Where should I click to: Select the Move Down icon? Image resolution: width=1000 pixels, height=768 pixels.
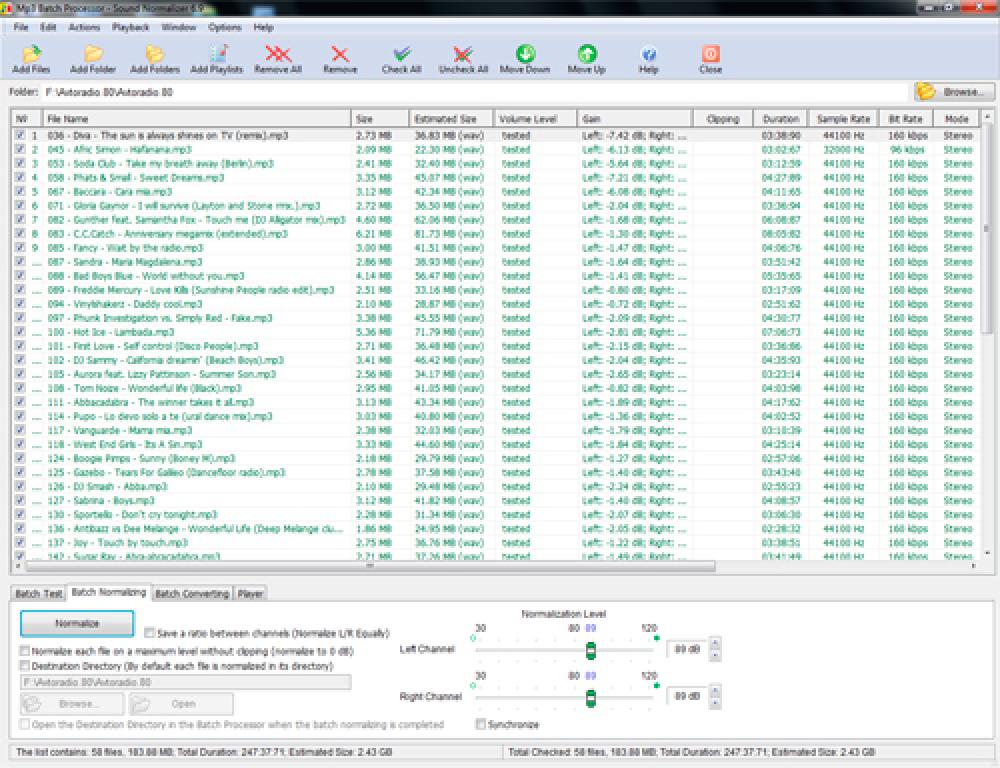pyautogui.click(x=527, y=56)
